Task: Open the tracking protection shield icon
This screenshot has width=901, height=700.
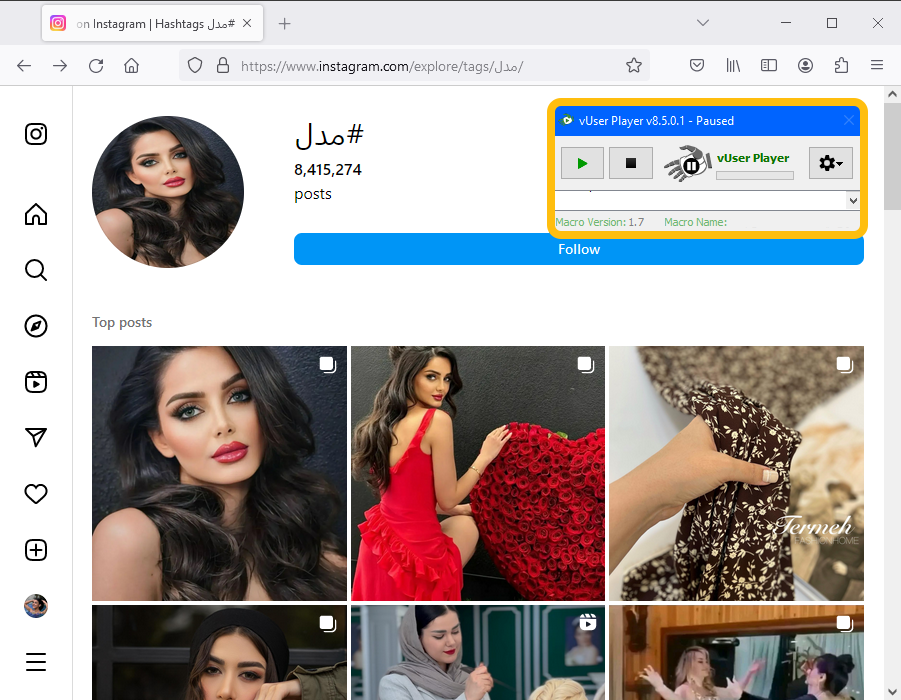Action: [x=195, y=66]
